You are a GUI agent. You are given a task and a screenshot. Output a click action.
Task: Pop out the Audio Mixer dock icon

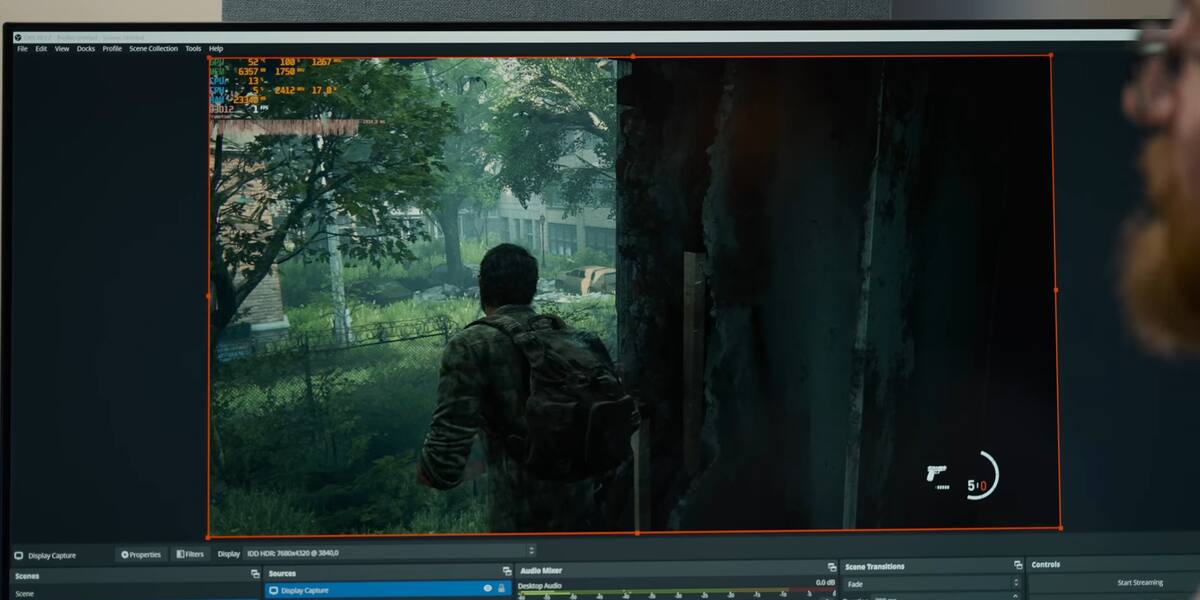tap(832, 568)
